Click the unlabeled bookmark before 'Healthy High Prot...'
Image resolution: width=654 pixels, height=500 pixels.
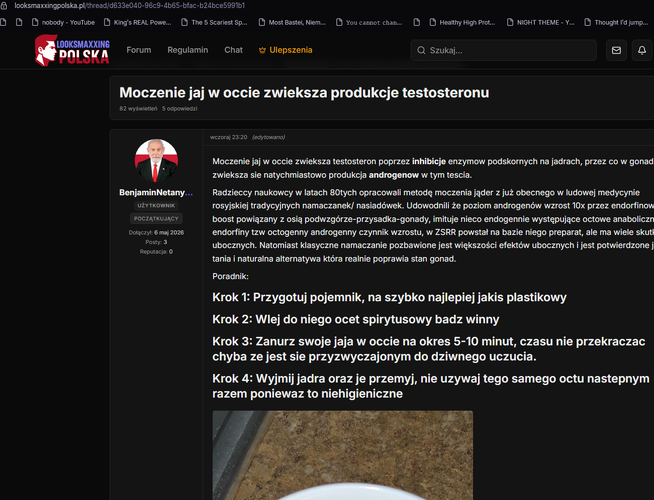tap(417, 23)
